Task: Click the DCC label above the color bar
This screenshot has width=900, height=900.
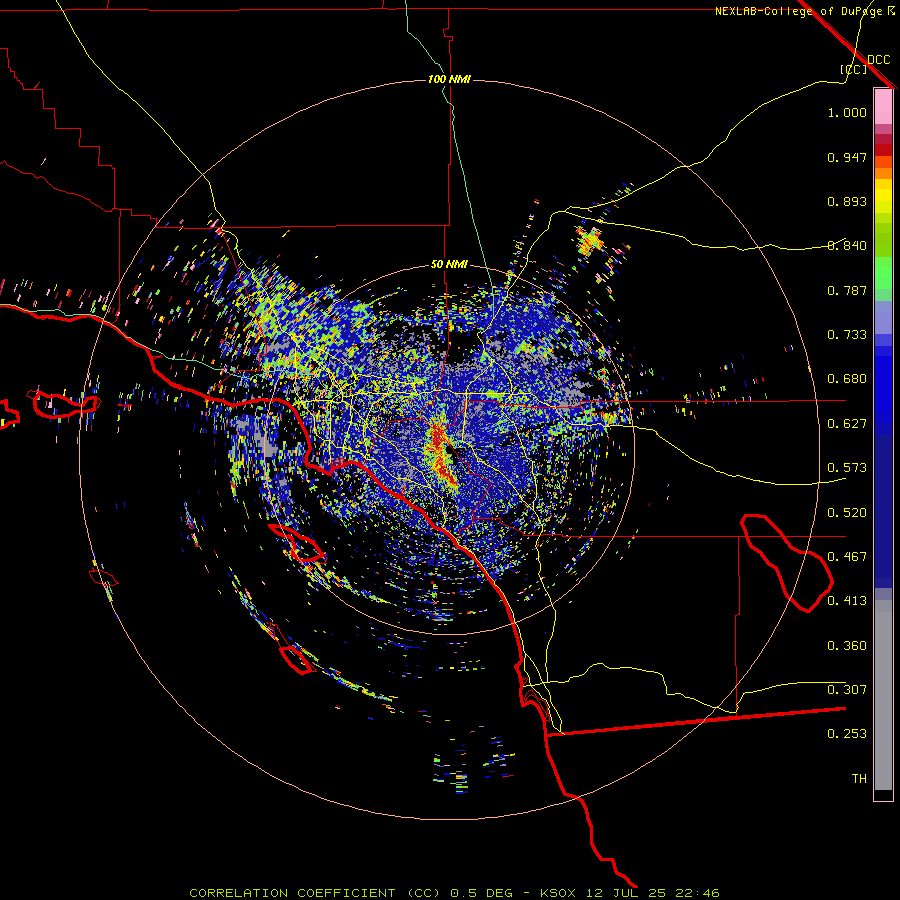Action: (x=879, y=60)
